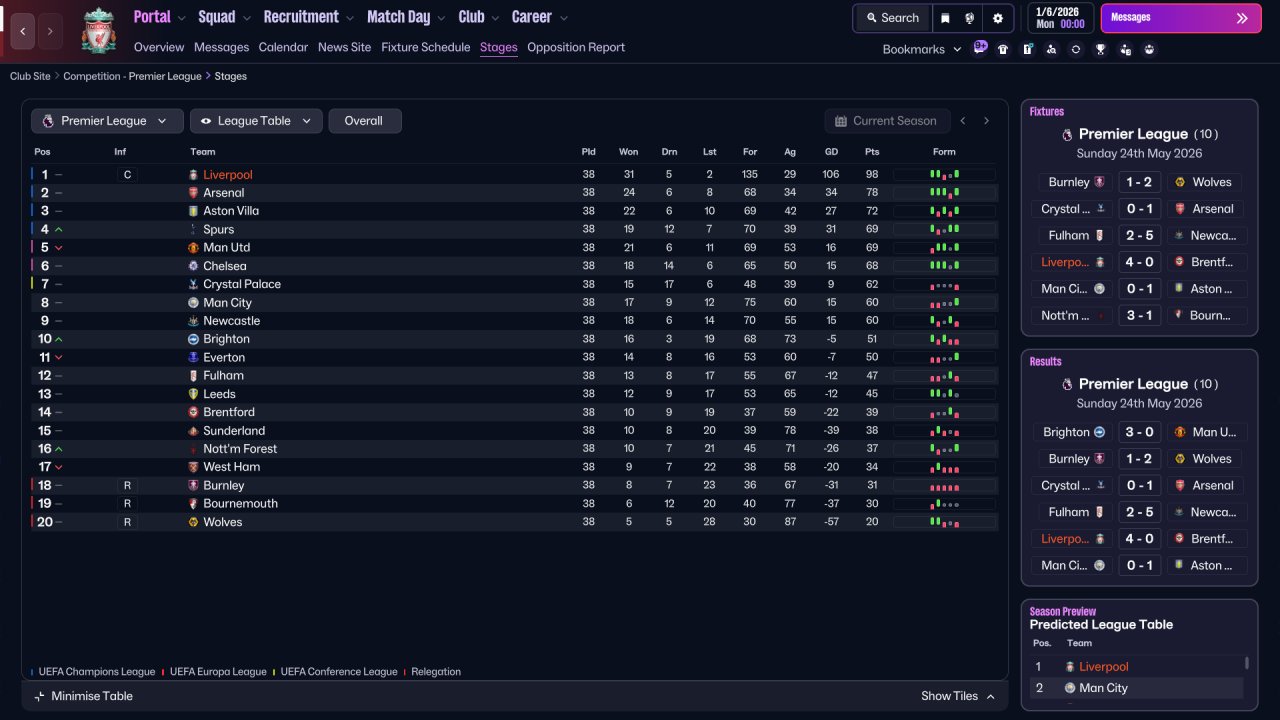This screenshot has width=1280, height=720.
Task: Switch to the Fixture Schedule tab
Action: pyautogui.click(x=426, y=47)
